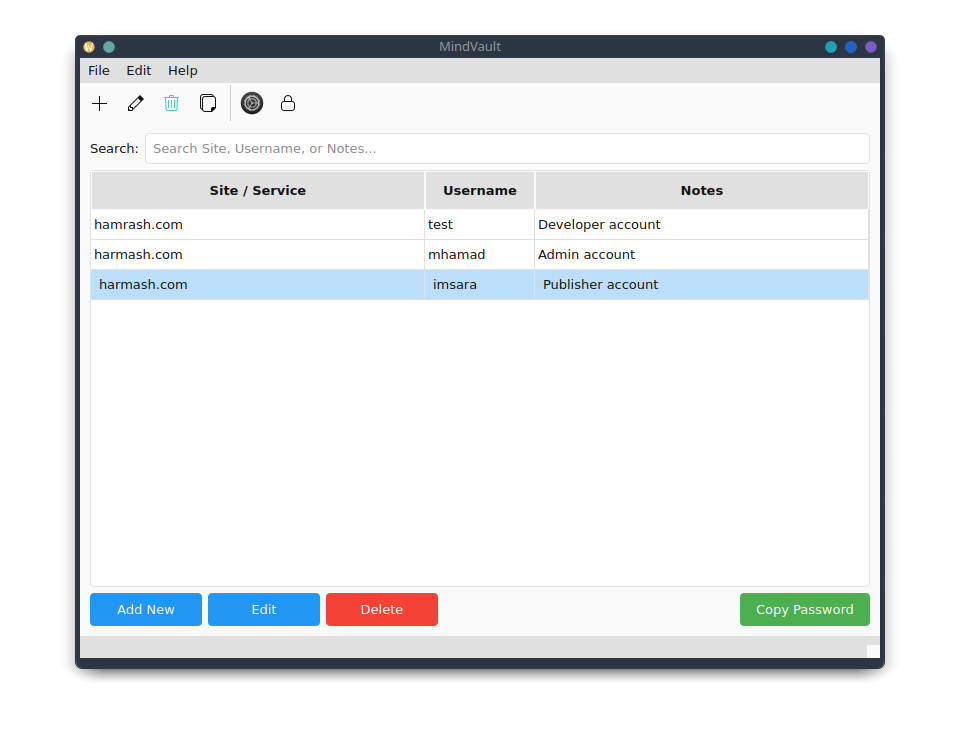Open settings via the dark gear icon
The image size is (960, 754).
tap(252, 103)
